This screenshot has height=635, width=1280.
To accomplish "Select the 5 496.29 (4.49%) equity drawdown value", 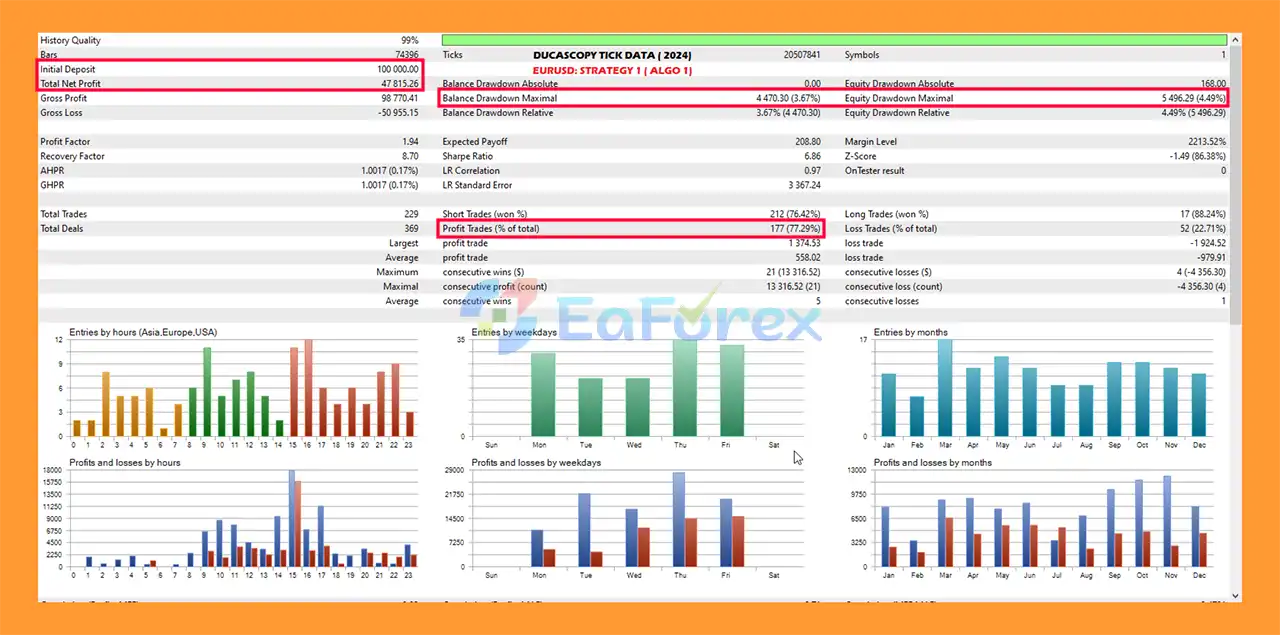I will 1193,98.
